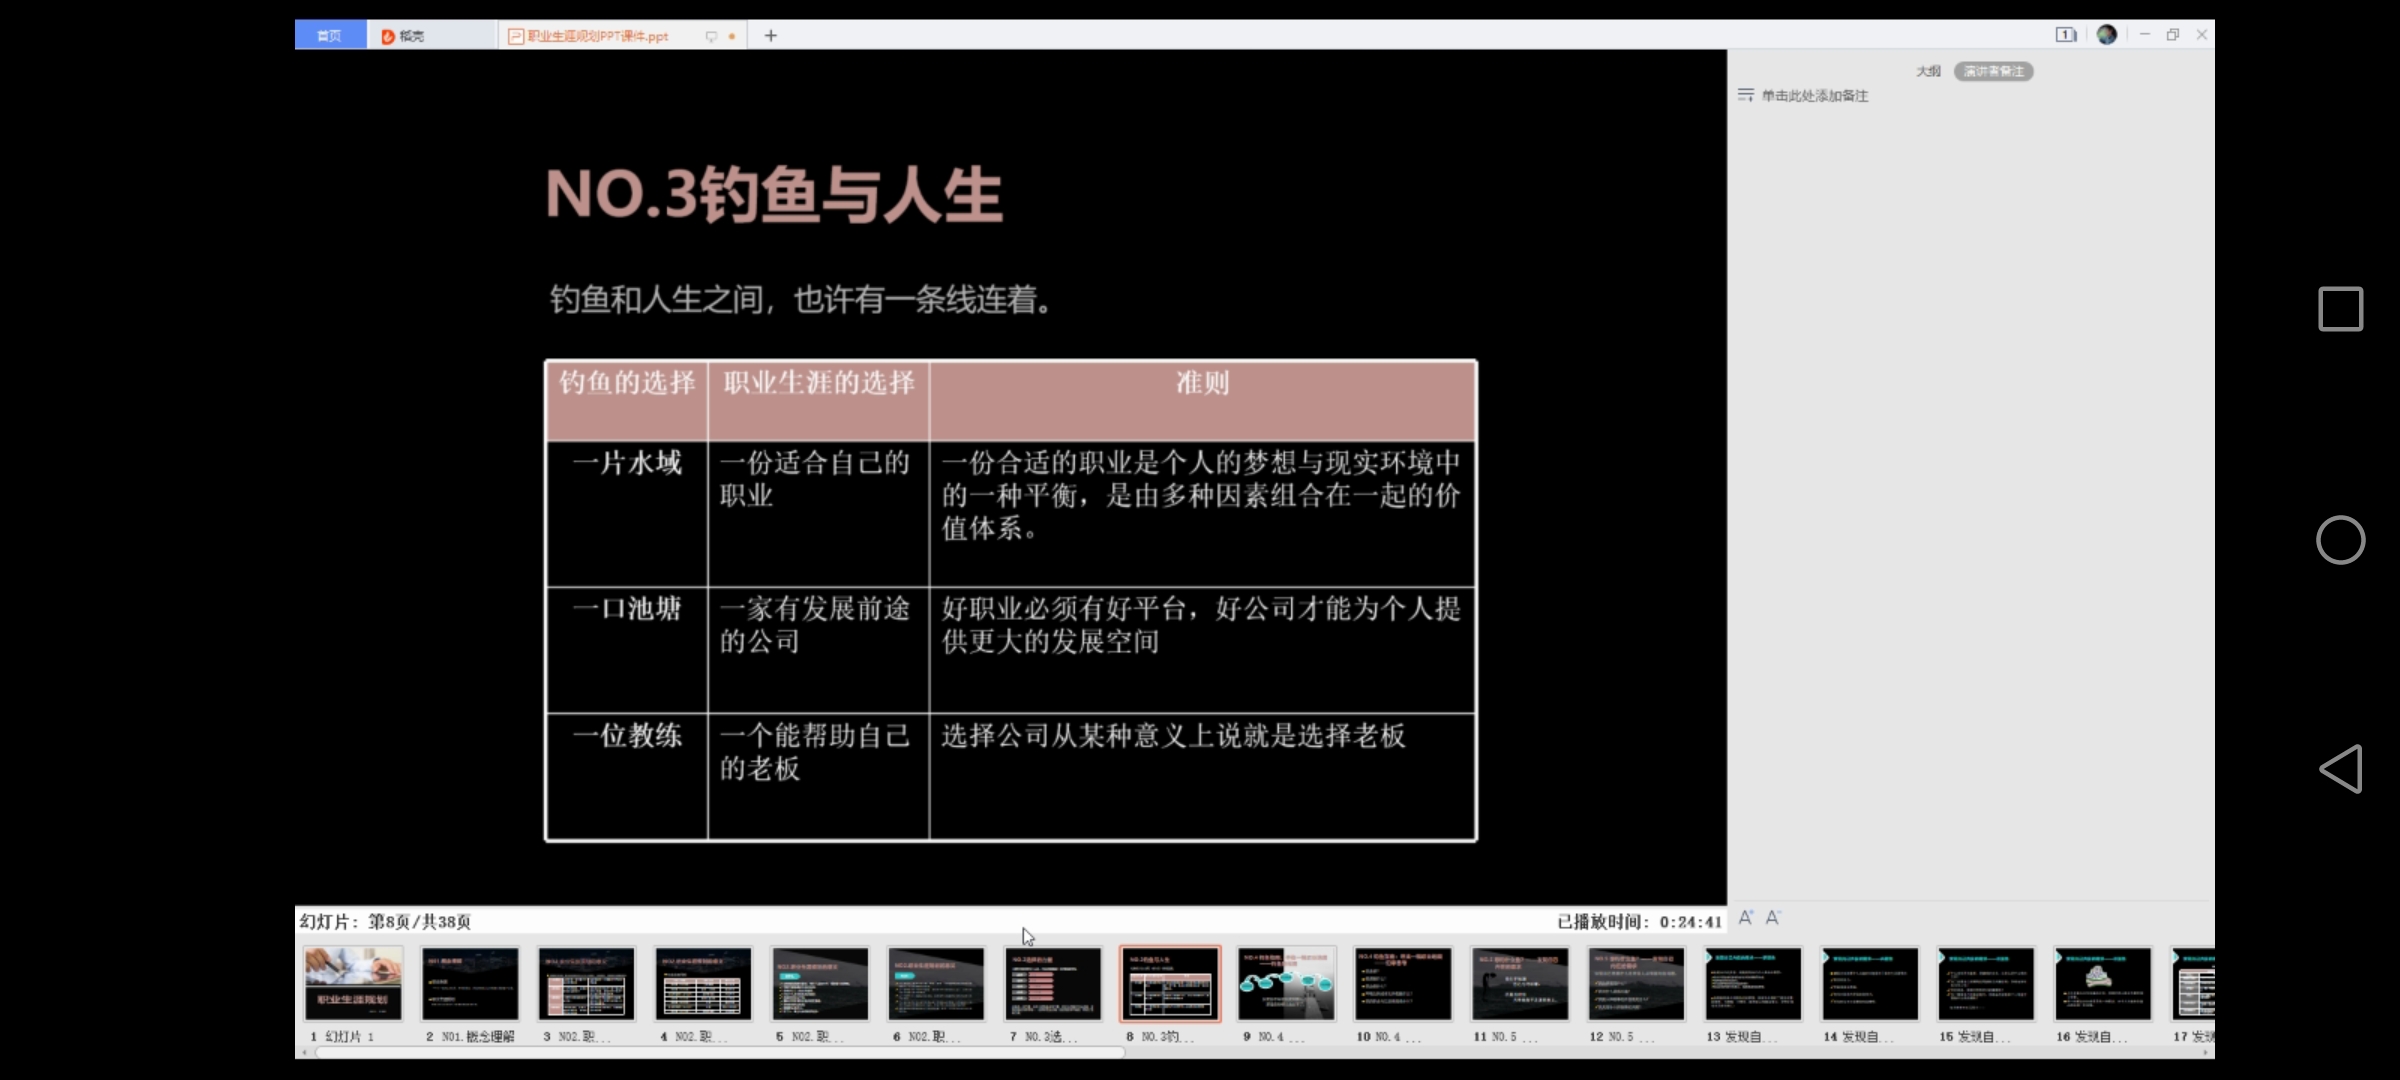This screenshot has height=1080, width=2400.
Task: Select the 演讲者备注 speaker notes toggle
Action: pos(1993,71)
